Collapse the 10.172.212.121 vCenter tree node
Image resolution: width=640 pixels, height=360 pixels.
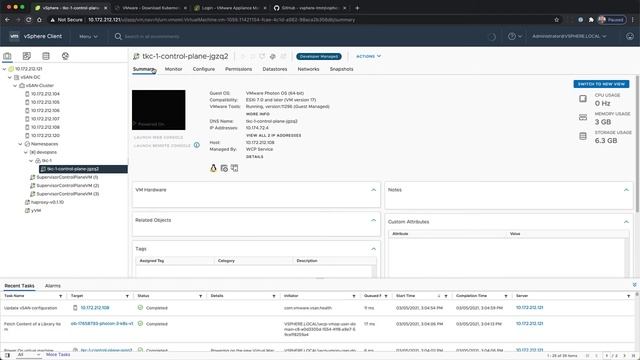[x=4, y=69]
